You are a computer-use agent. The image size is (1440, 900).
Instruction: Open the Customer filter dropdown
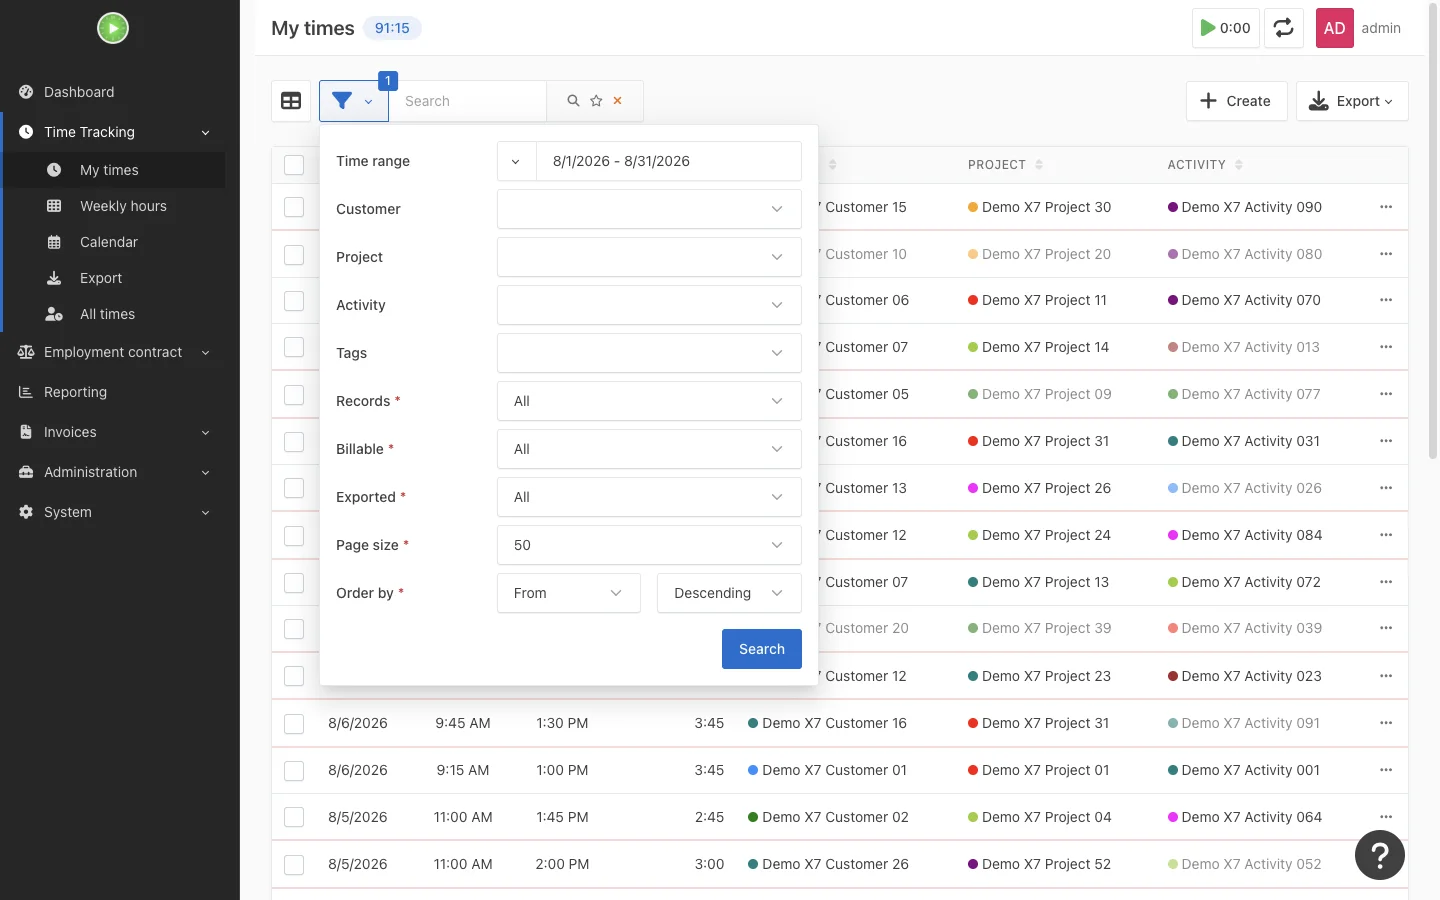[649, 209]
